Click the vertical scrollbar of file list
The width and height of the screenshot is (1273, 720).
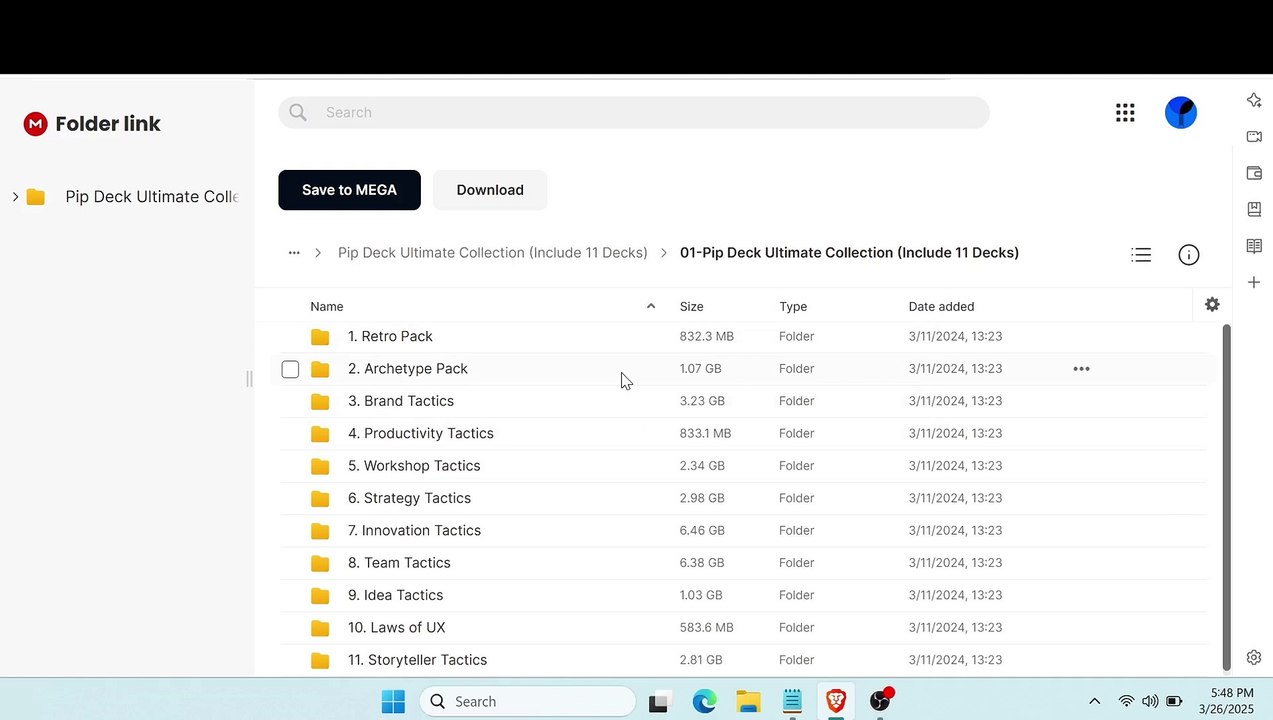pyautogui.click(x=1227, y=497)
